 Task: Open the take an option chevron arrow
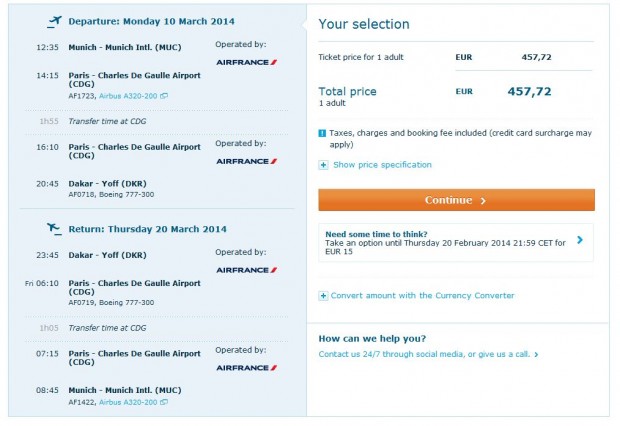580,240
